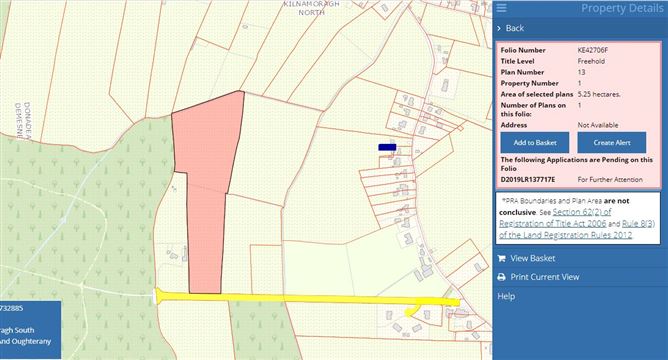Click the Not Available address value

598,125
